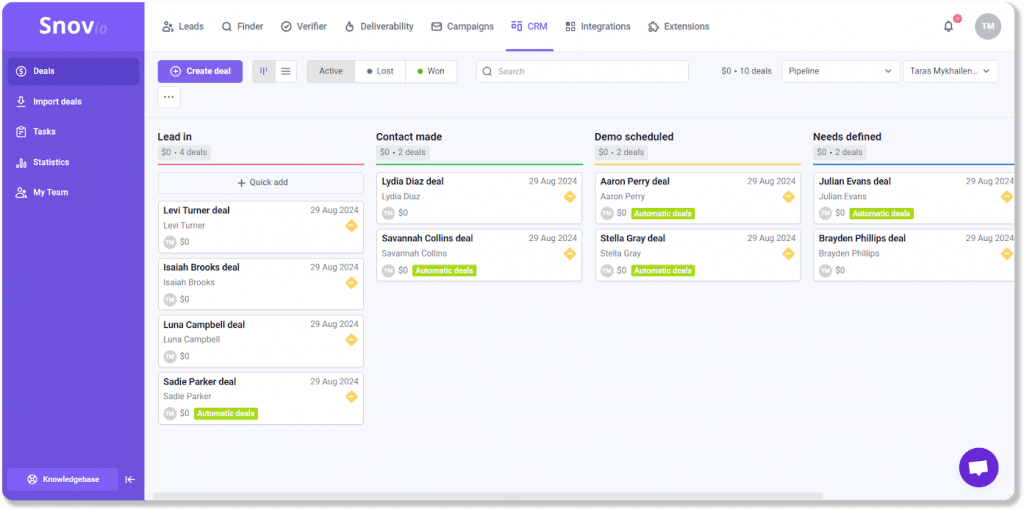Click Automatic deals tag on Savannah Collins deal
Viewport: 1024px width, 510px height.
point(444,270)
